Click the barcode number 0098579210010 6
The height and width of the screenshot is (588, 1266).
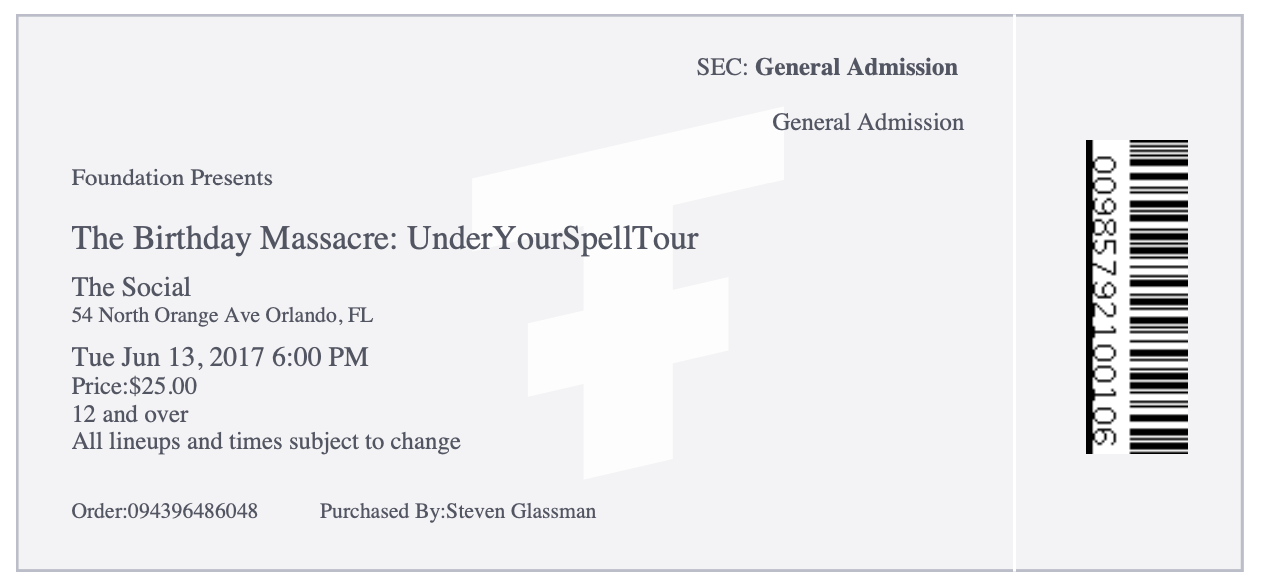coord(1103,297)
